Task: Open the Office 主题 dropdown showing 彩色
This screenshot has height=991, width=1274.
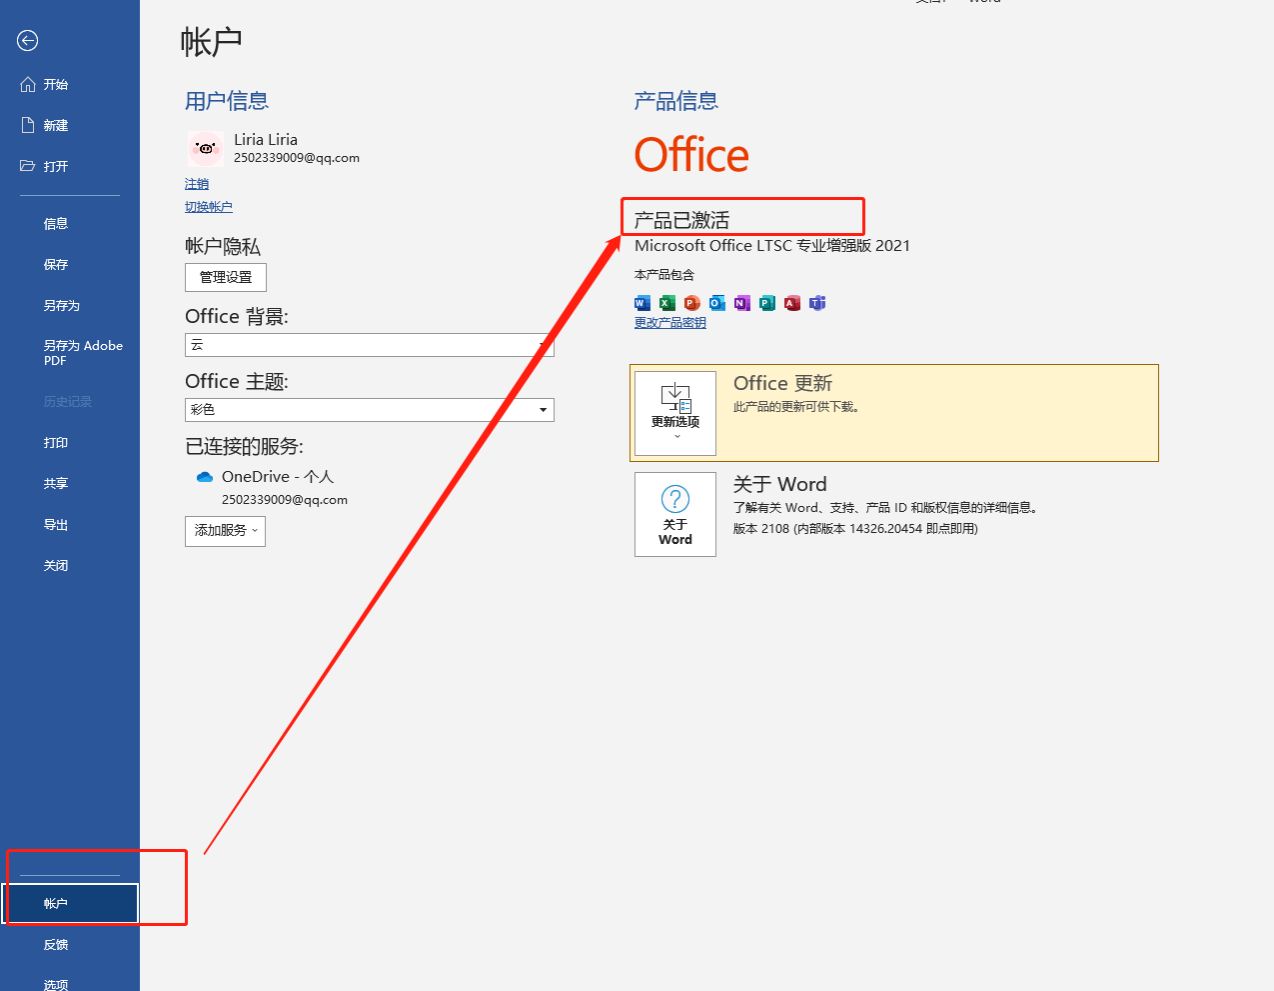Action: (x=543, y=410)
